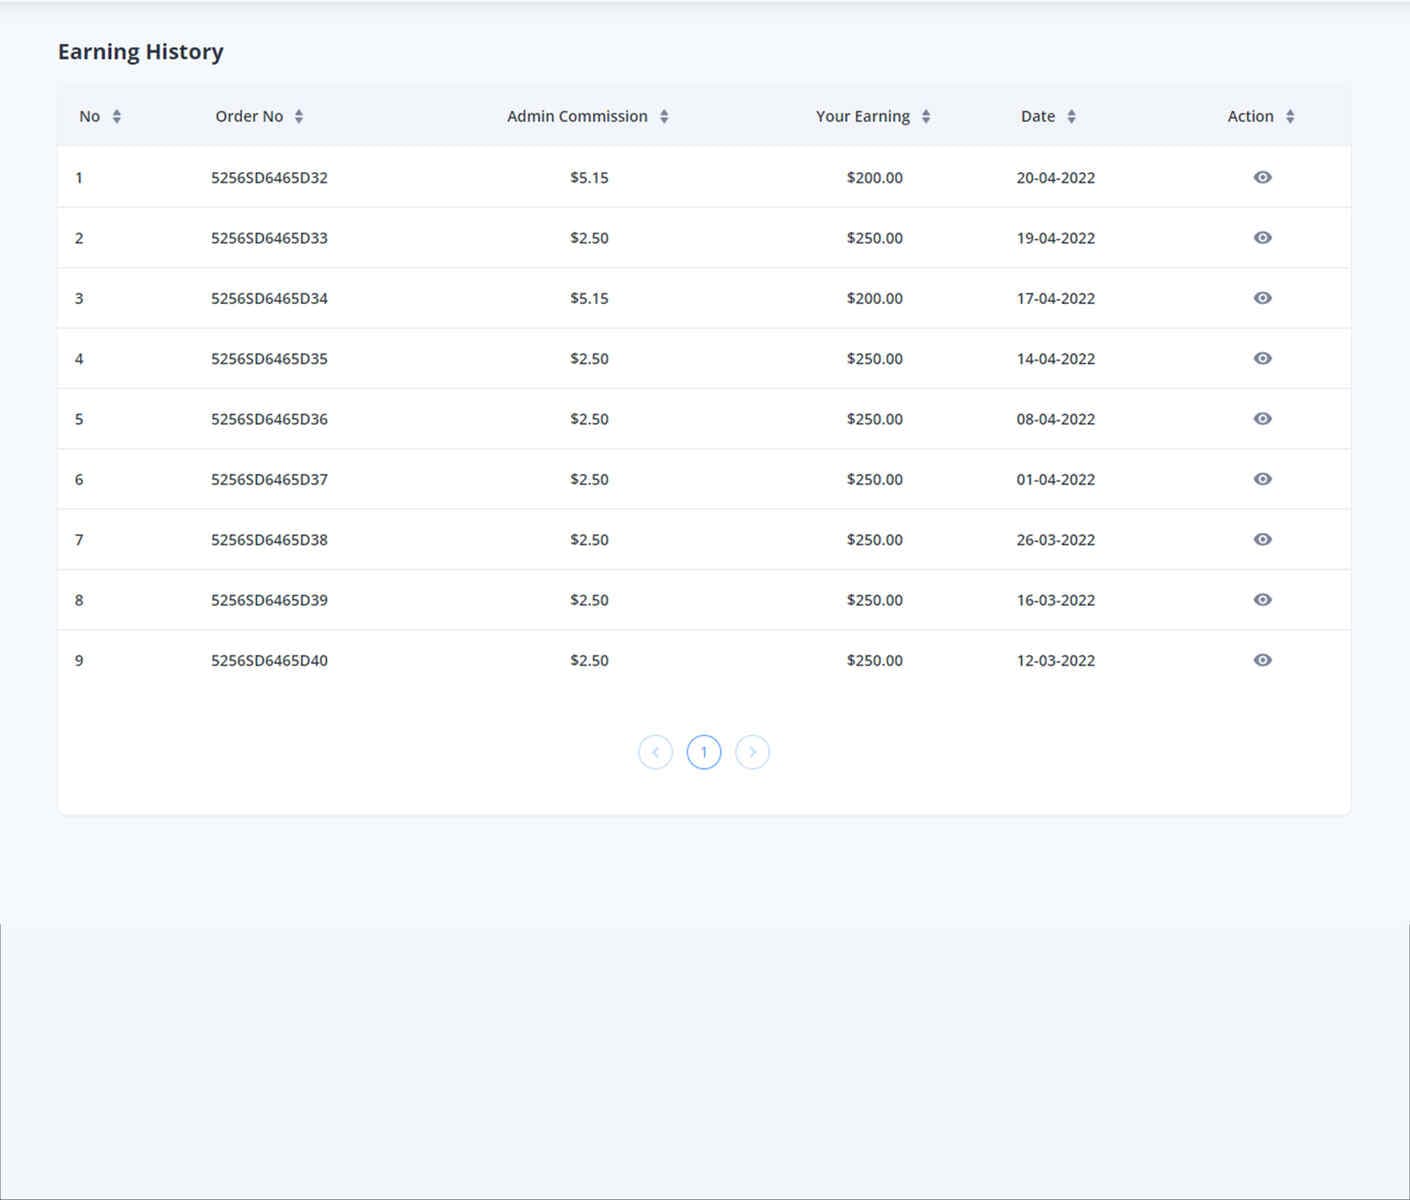Click the view action for order 5256SD6465D35
This screenshot has height=1200, width=1410.
click(1262, 358)
